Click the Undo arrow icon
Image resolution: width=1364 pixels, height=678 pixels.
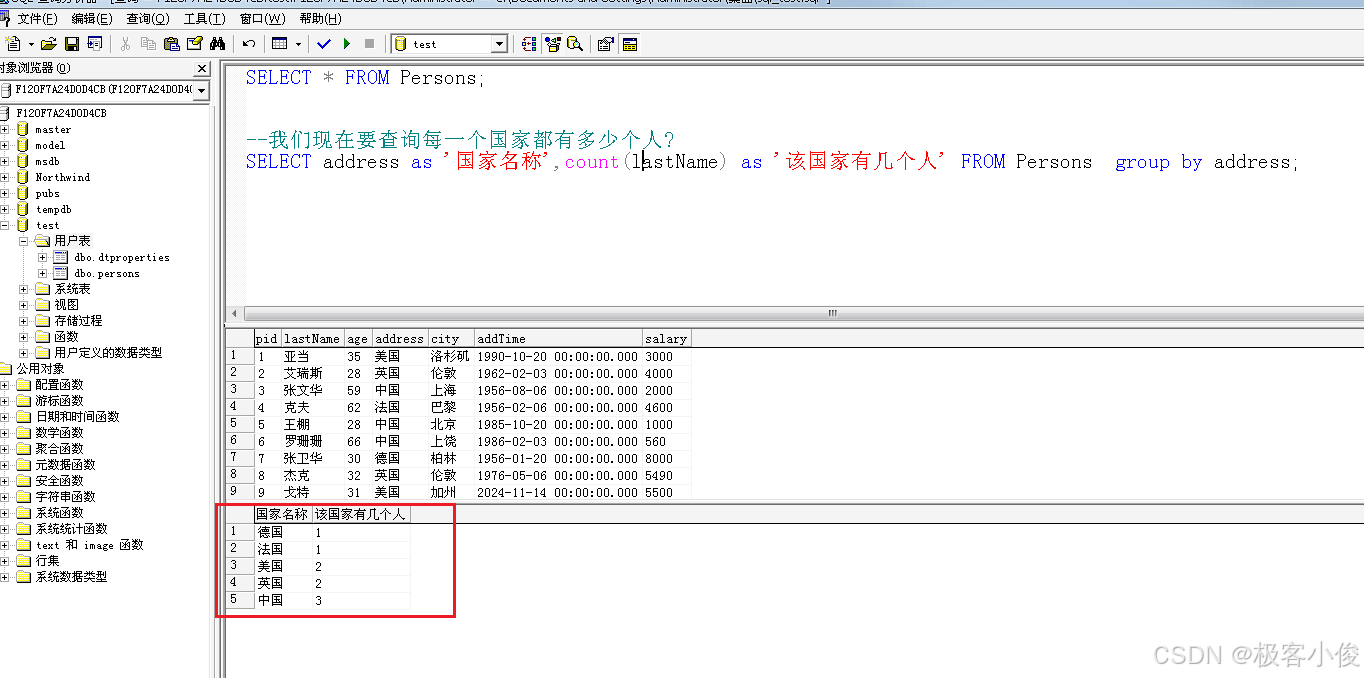[248, 44]
